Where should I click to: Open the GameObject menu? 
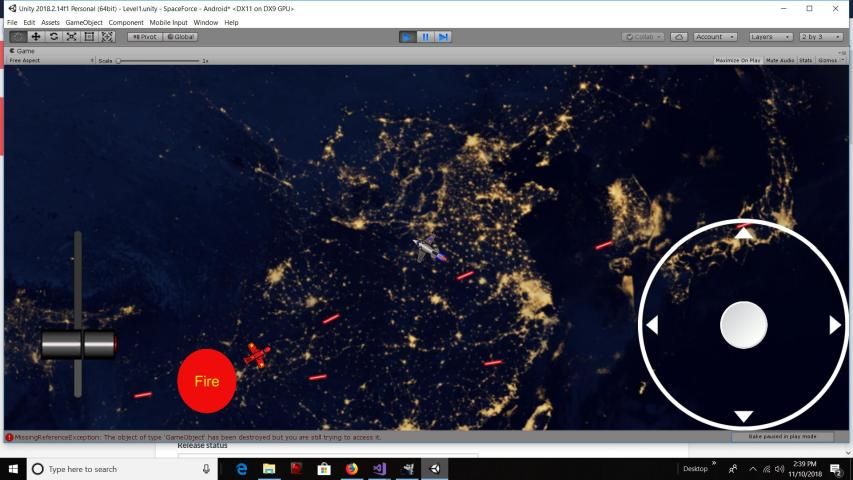[84, 22]
